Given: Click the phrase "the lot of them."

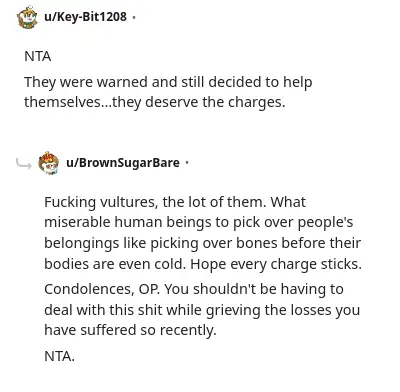Looking at the screenshot, I should [214, 202].
